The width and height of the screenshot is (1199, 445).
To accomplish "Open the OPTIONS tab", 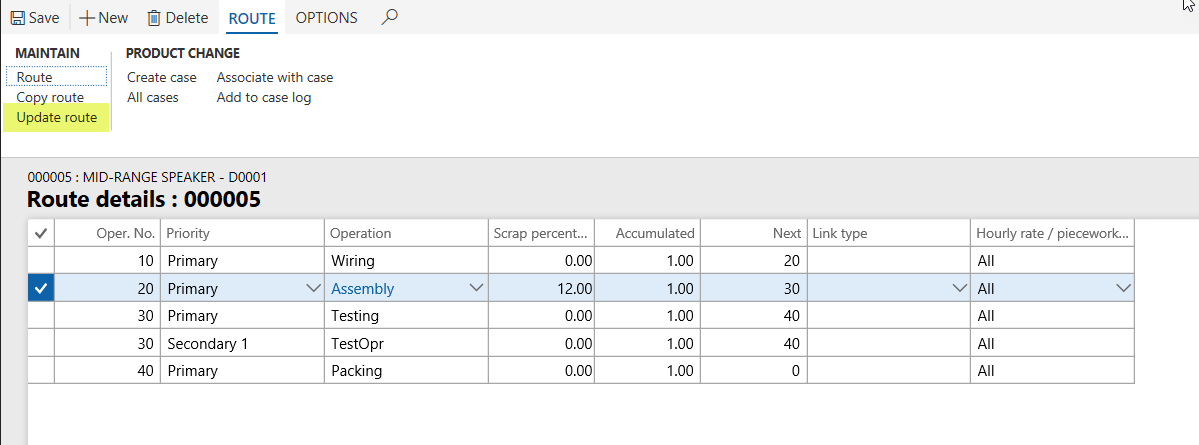I will pos(326,18).
